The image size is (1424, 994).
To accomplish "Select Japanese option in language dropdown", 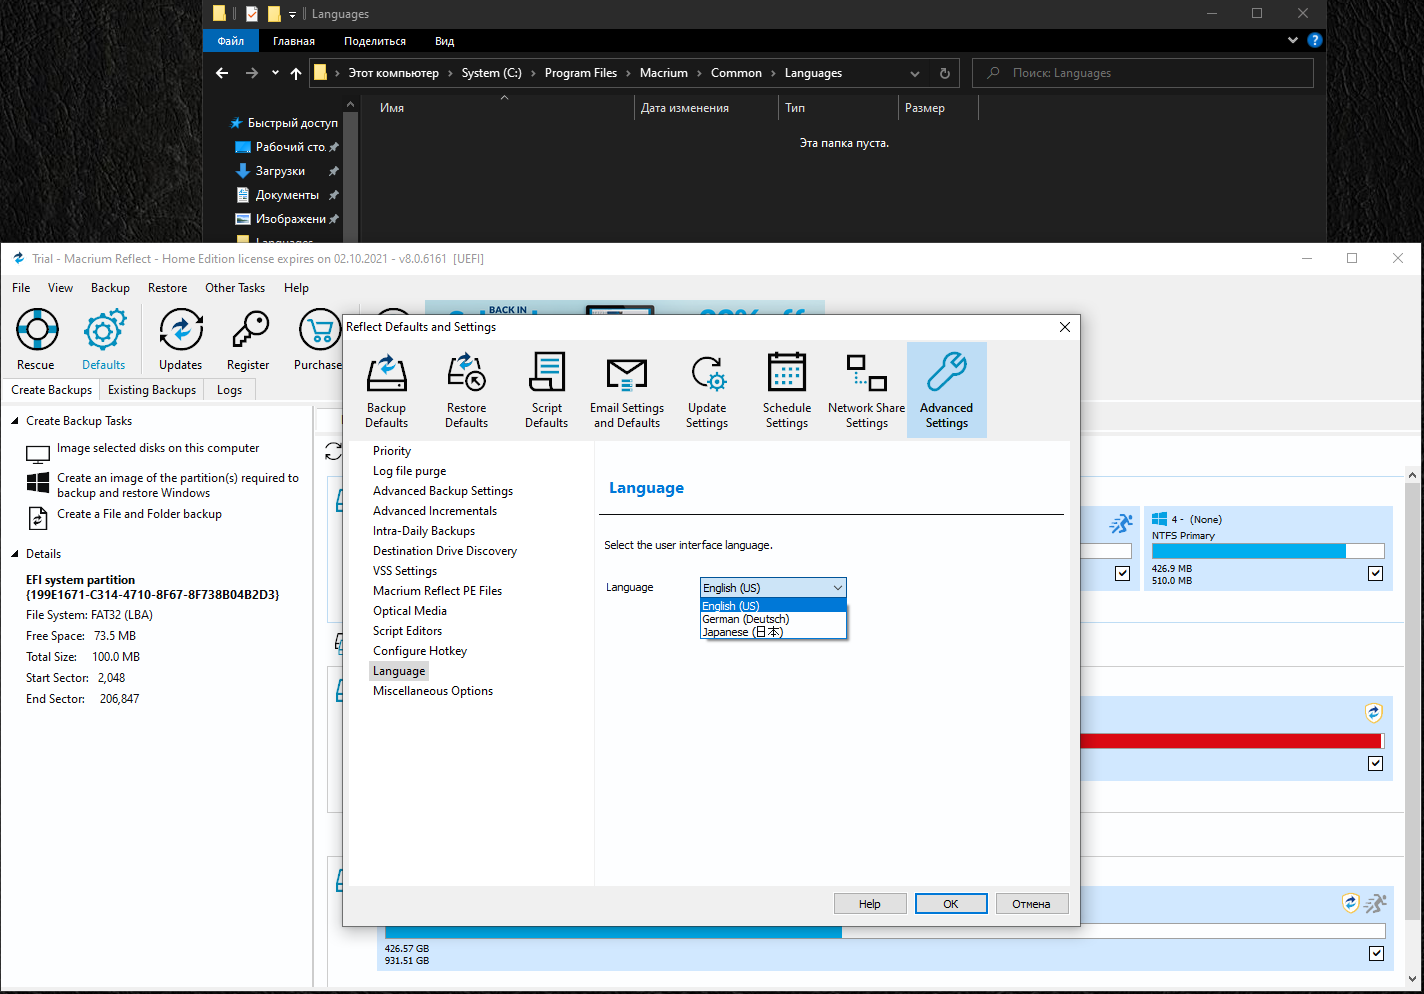I will [742, 632].
